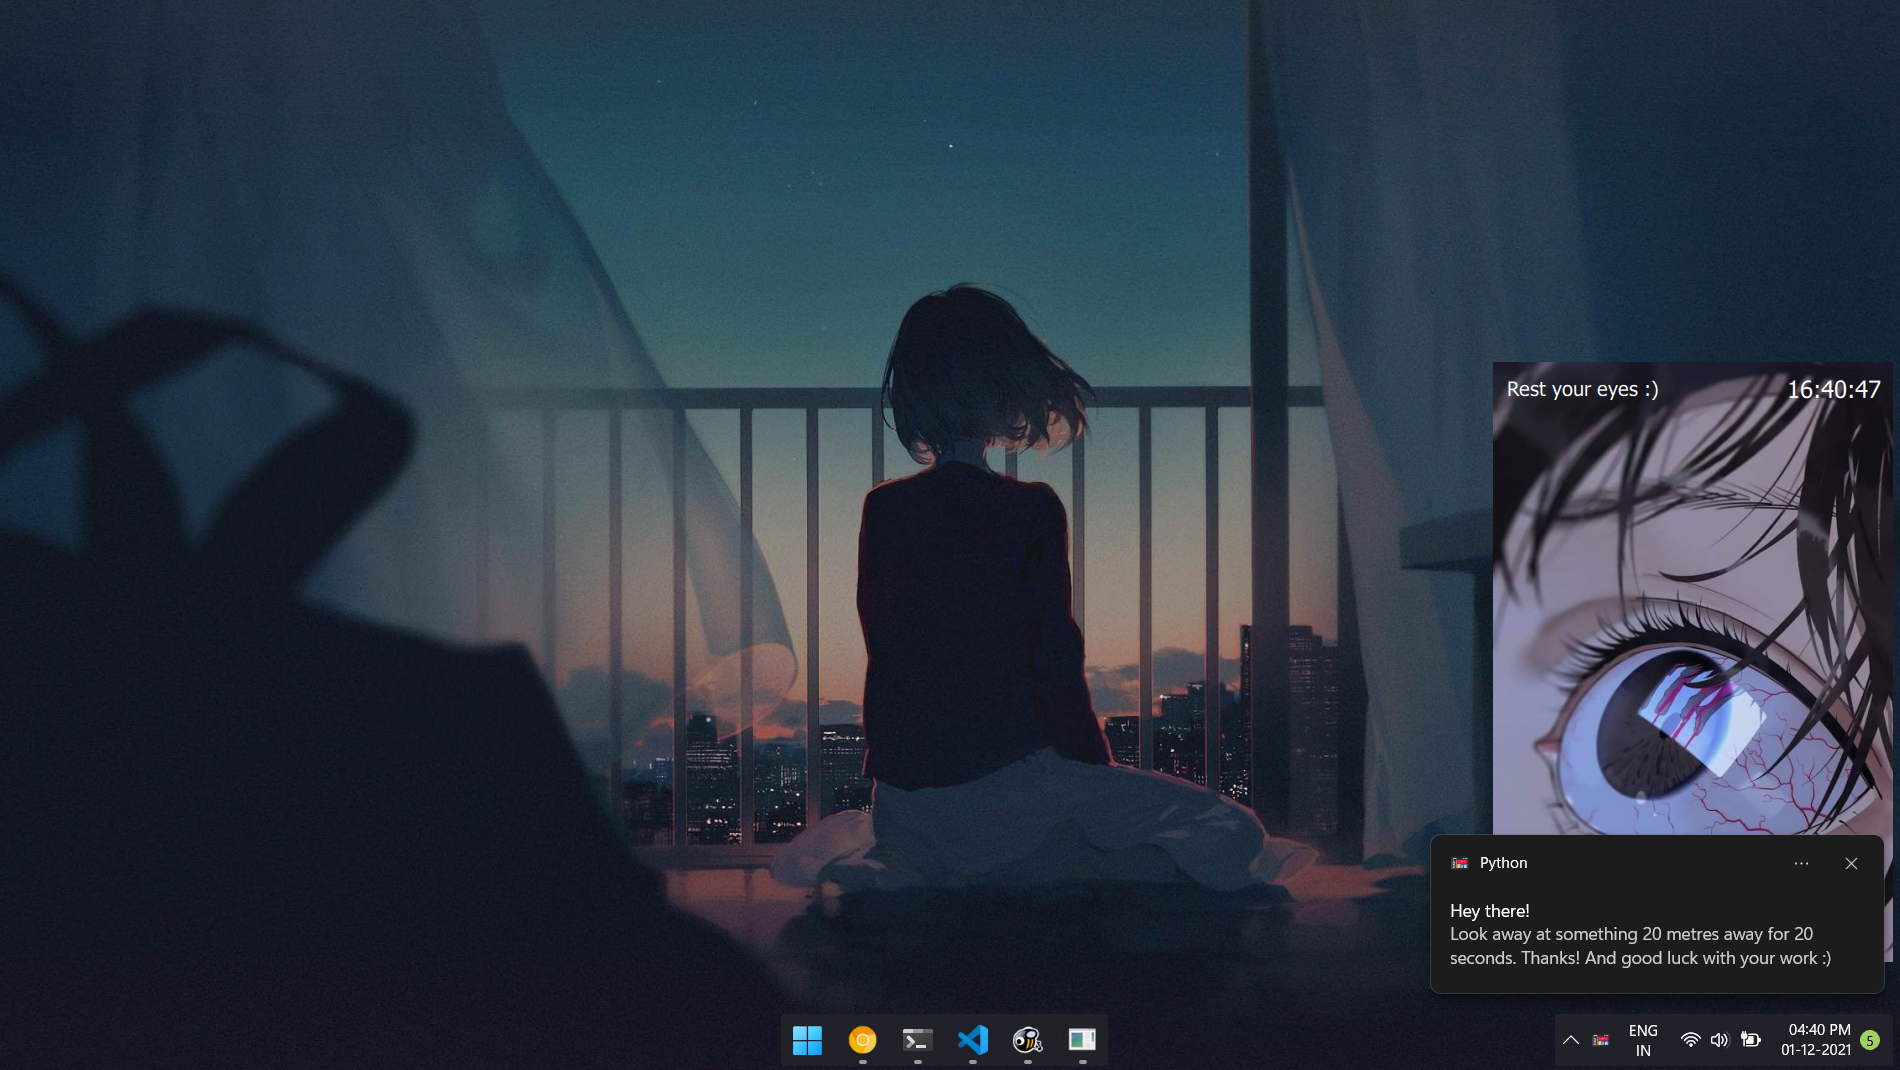This screenshot has height=1070, width=1900.
Task: Change the ENG IN input language
Action: (1643, 1040)
